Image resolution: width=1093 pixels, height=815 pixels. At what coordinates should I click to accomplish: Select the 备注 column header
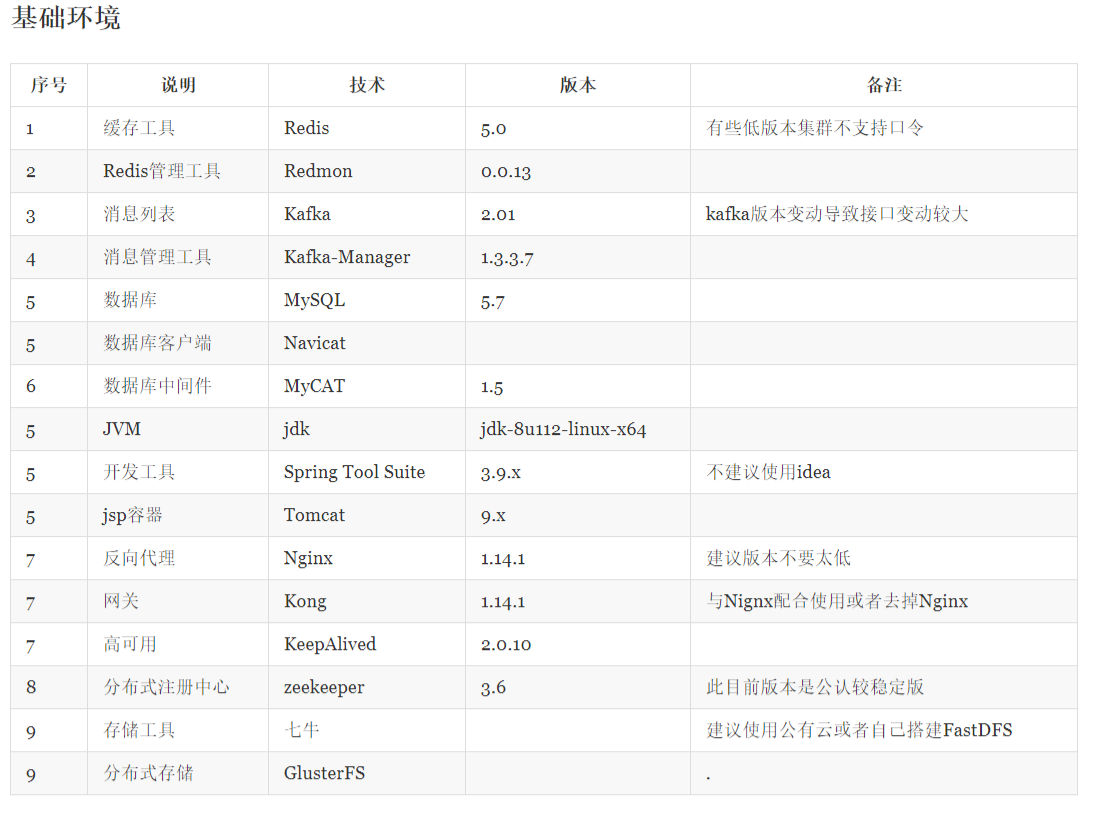884,85
